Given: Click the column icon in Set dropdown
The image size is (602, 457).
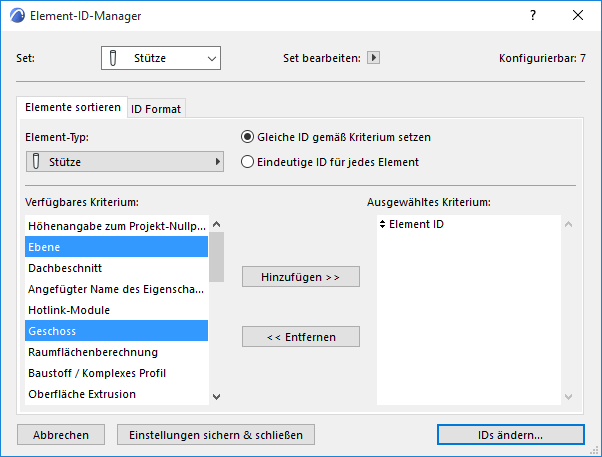Looking at the screenshot, I should 115,58.
